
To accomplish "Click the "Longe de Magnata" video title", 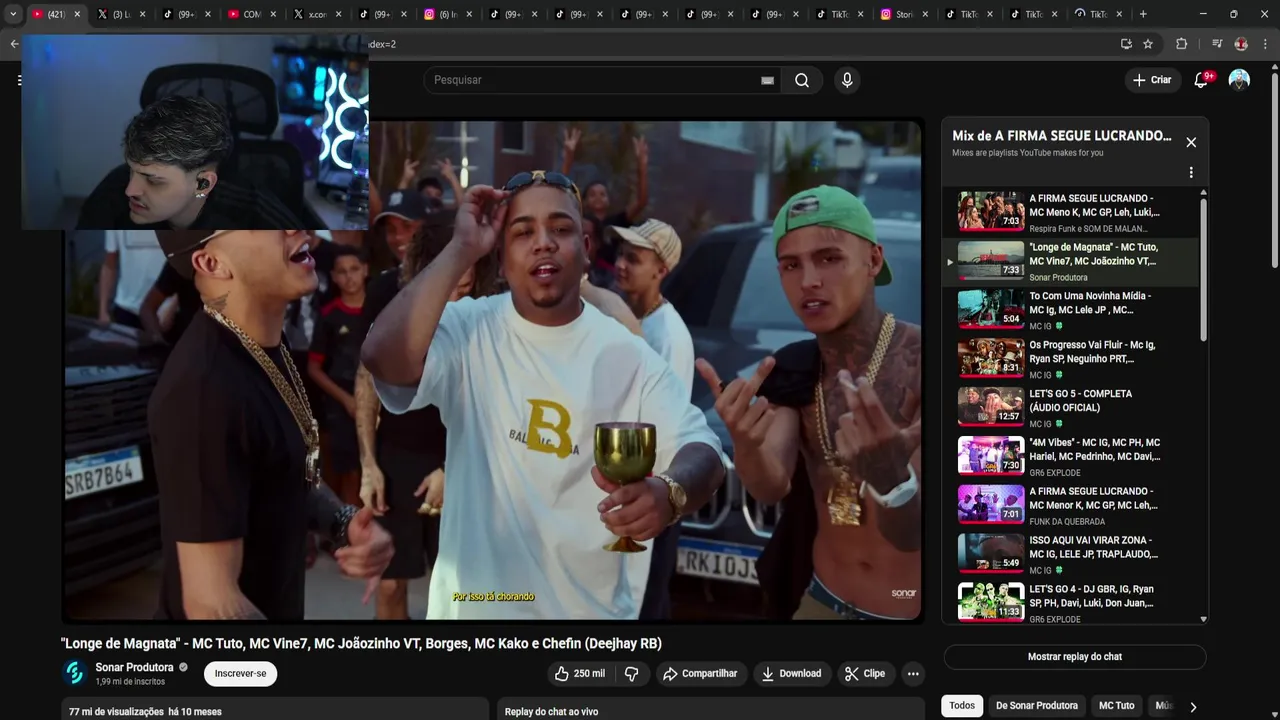I will tap(361, 644).
